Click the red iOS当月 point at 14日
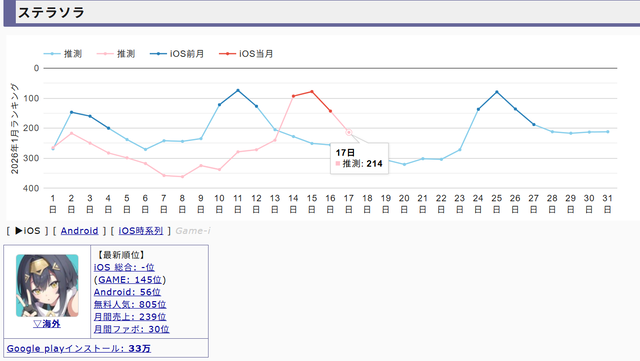 (x=293, y=96)
